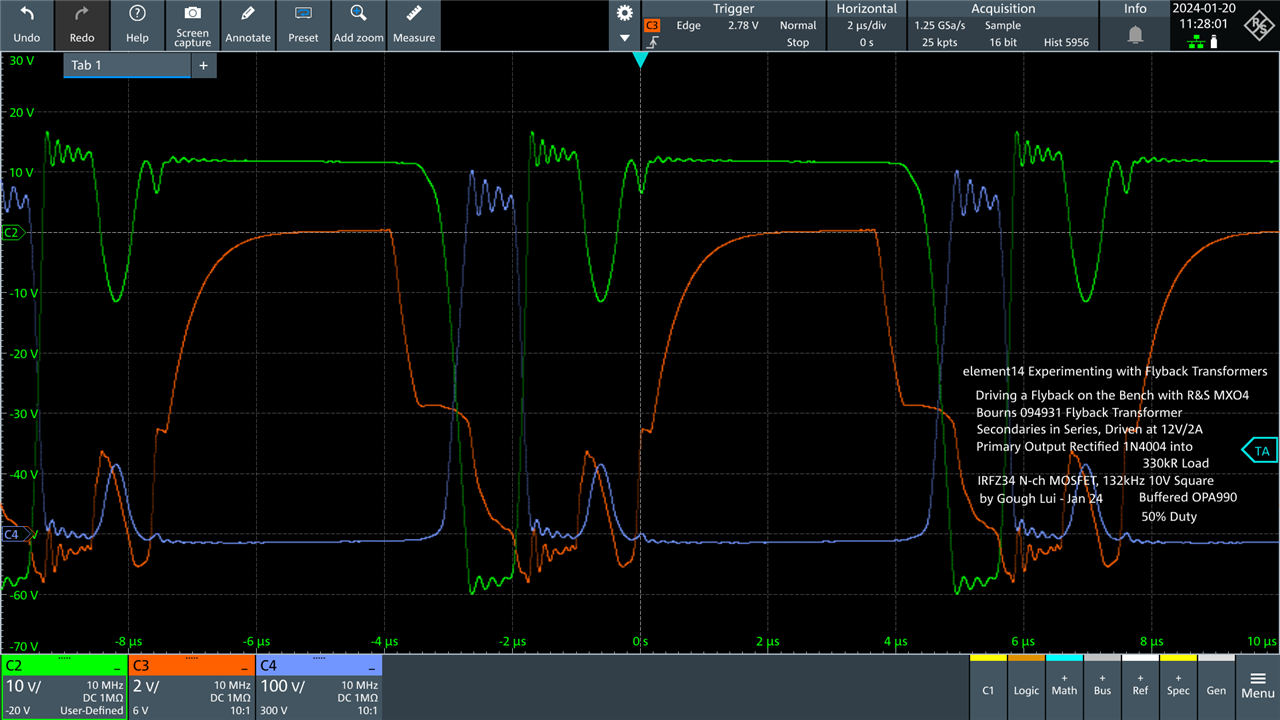
Task: Click the C2 10 V/ vertical scale
Action: pyautogui.click(x=24, y=686)
